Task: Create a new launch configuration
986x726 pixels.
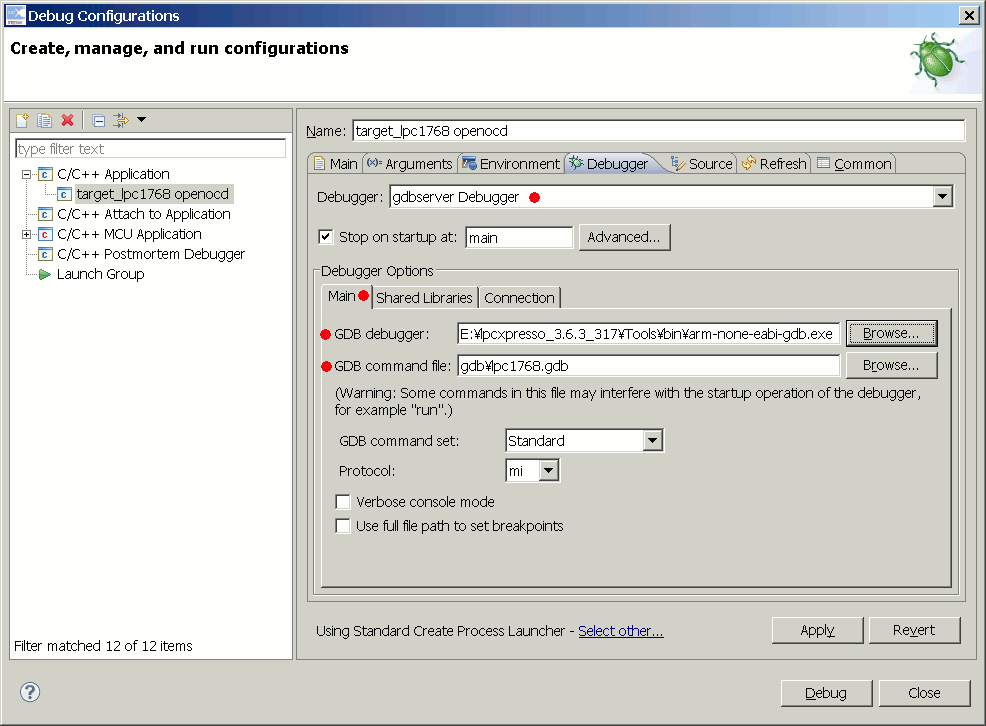Action: pyautogui.click(x=21, y=120)
